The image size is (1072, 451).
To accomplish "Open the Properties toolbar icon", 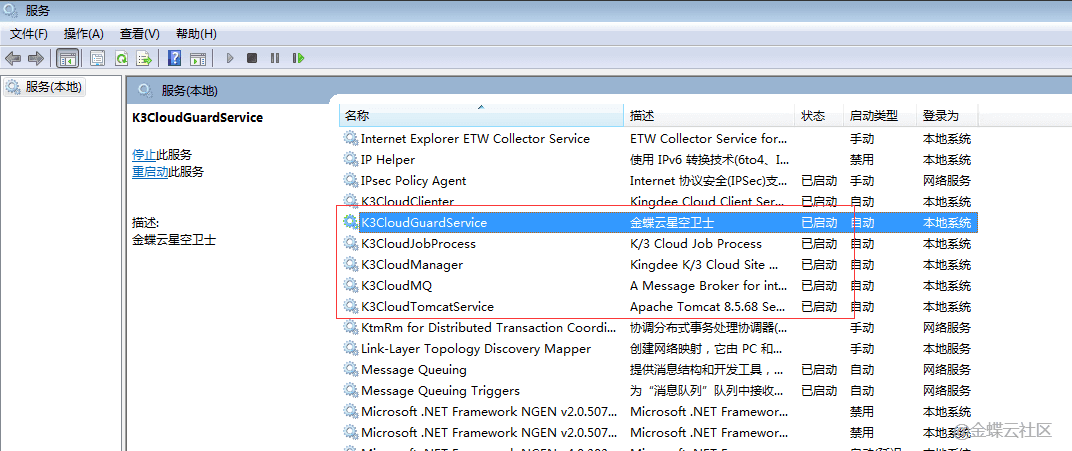I will [x=98, y=58].
